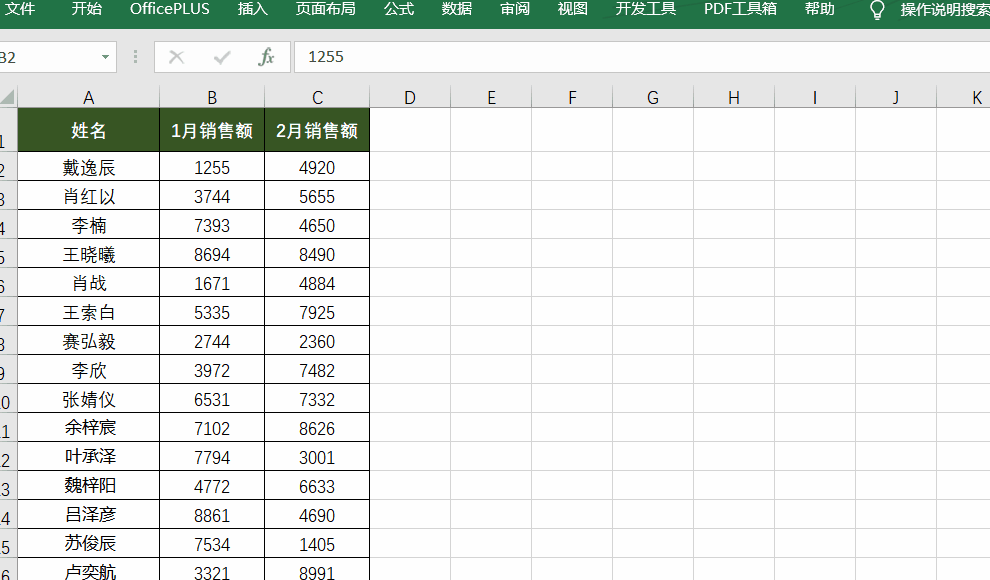This screenshot has width=990, height=580.
Task: Select the cell with value 1671
Action: 212,283
